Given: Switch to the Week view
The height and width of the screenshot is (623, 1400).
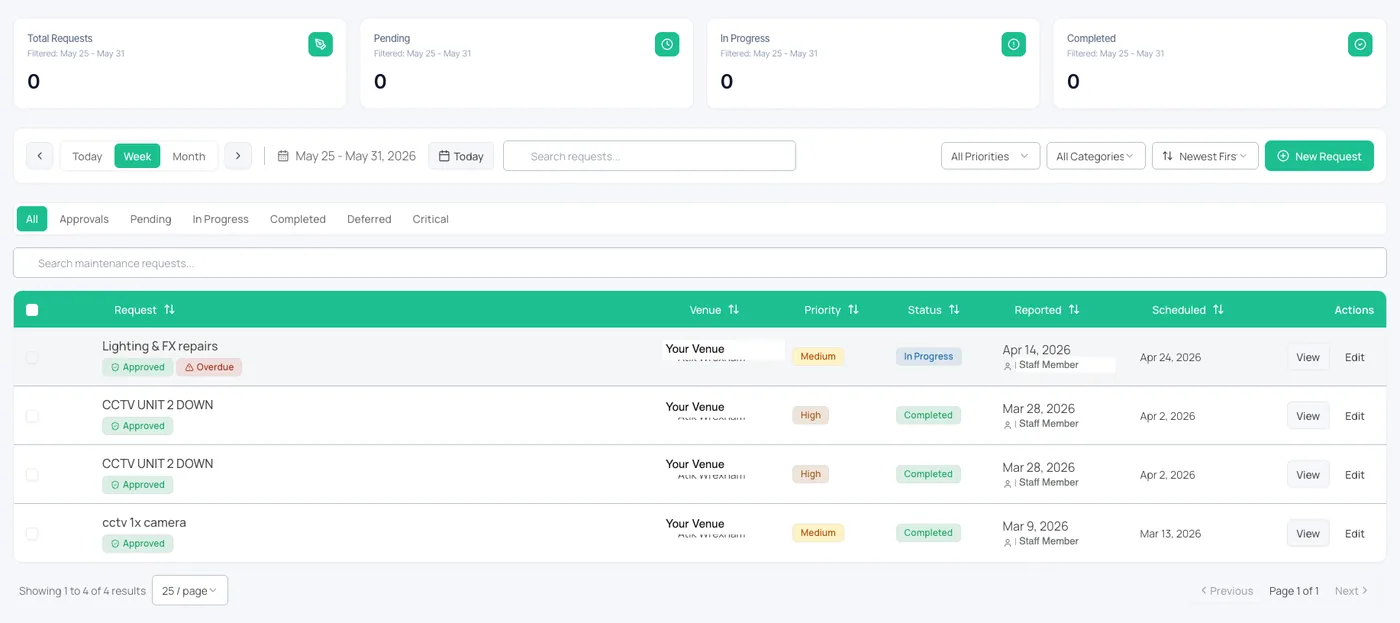Looking at the screenshot, I should click(x=137, y=156).
